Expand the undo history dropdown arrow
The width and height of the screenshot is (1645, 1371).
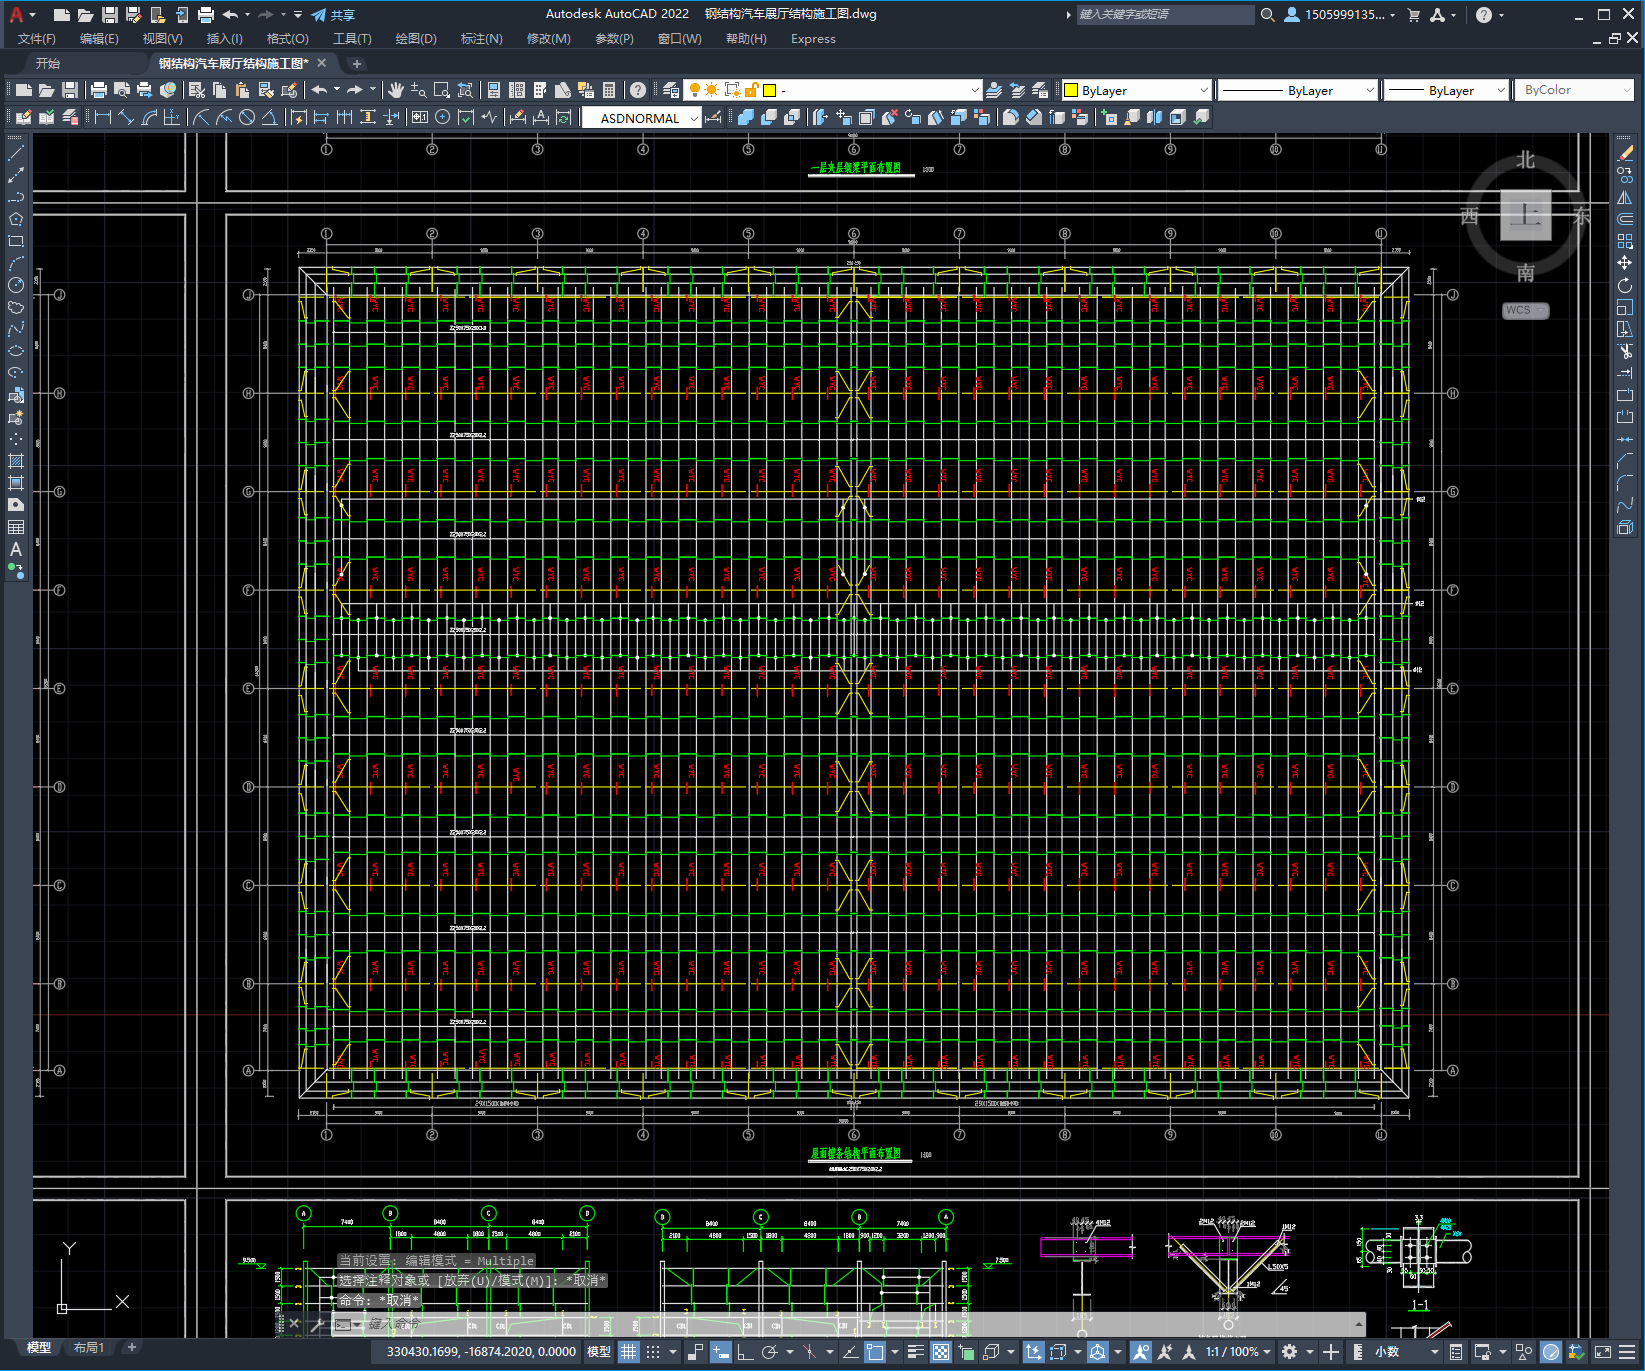(247, 14)
